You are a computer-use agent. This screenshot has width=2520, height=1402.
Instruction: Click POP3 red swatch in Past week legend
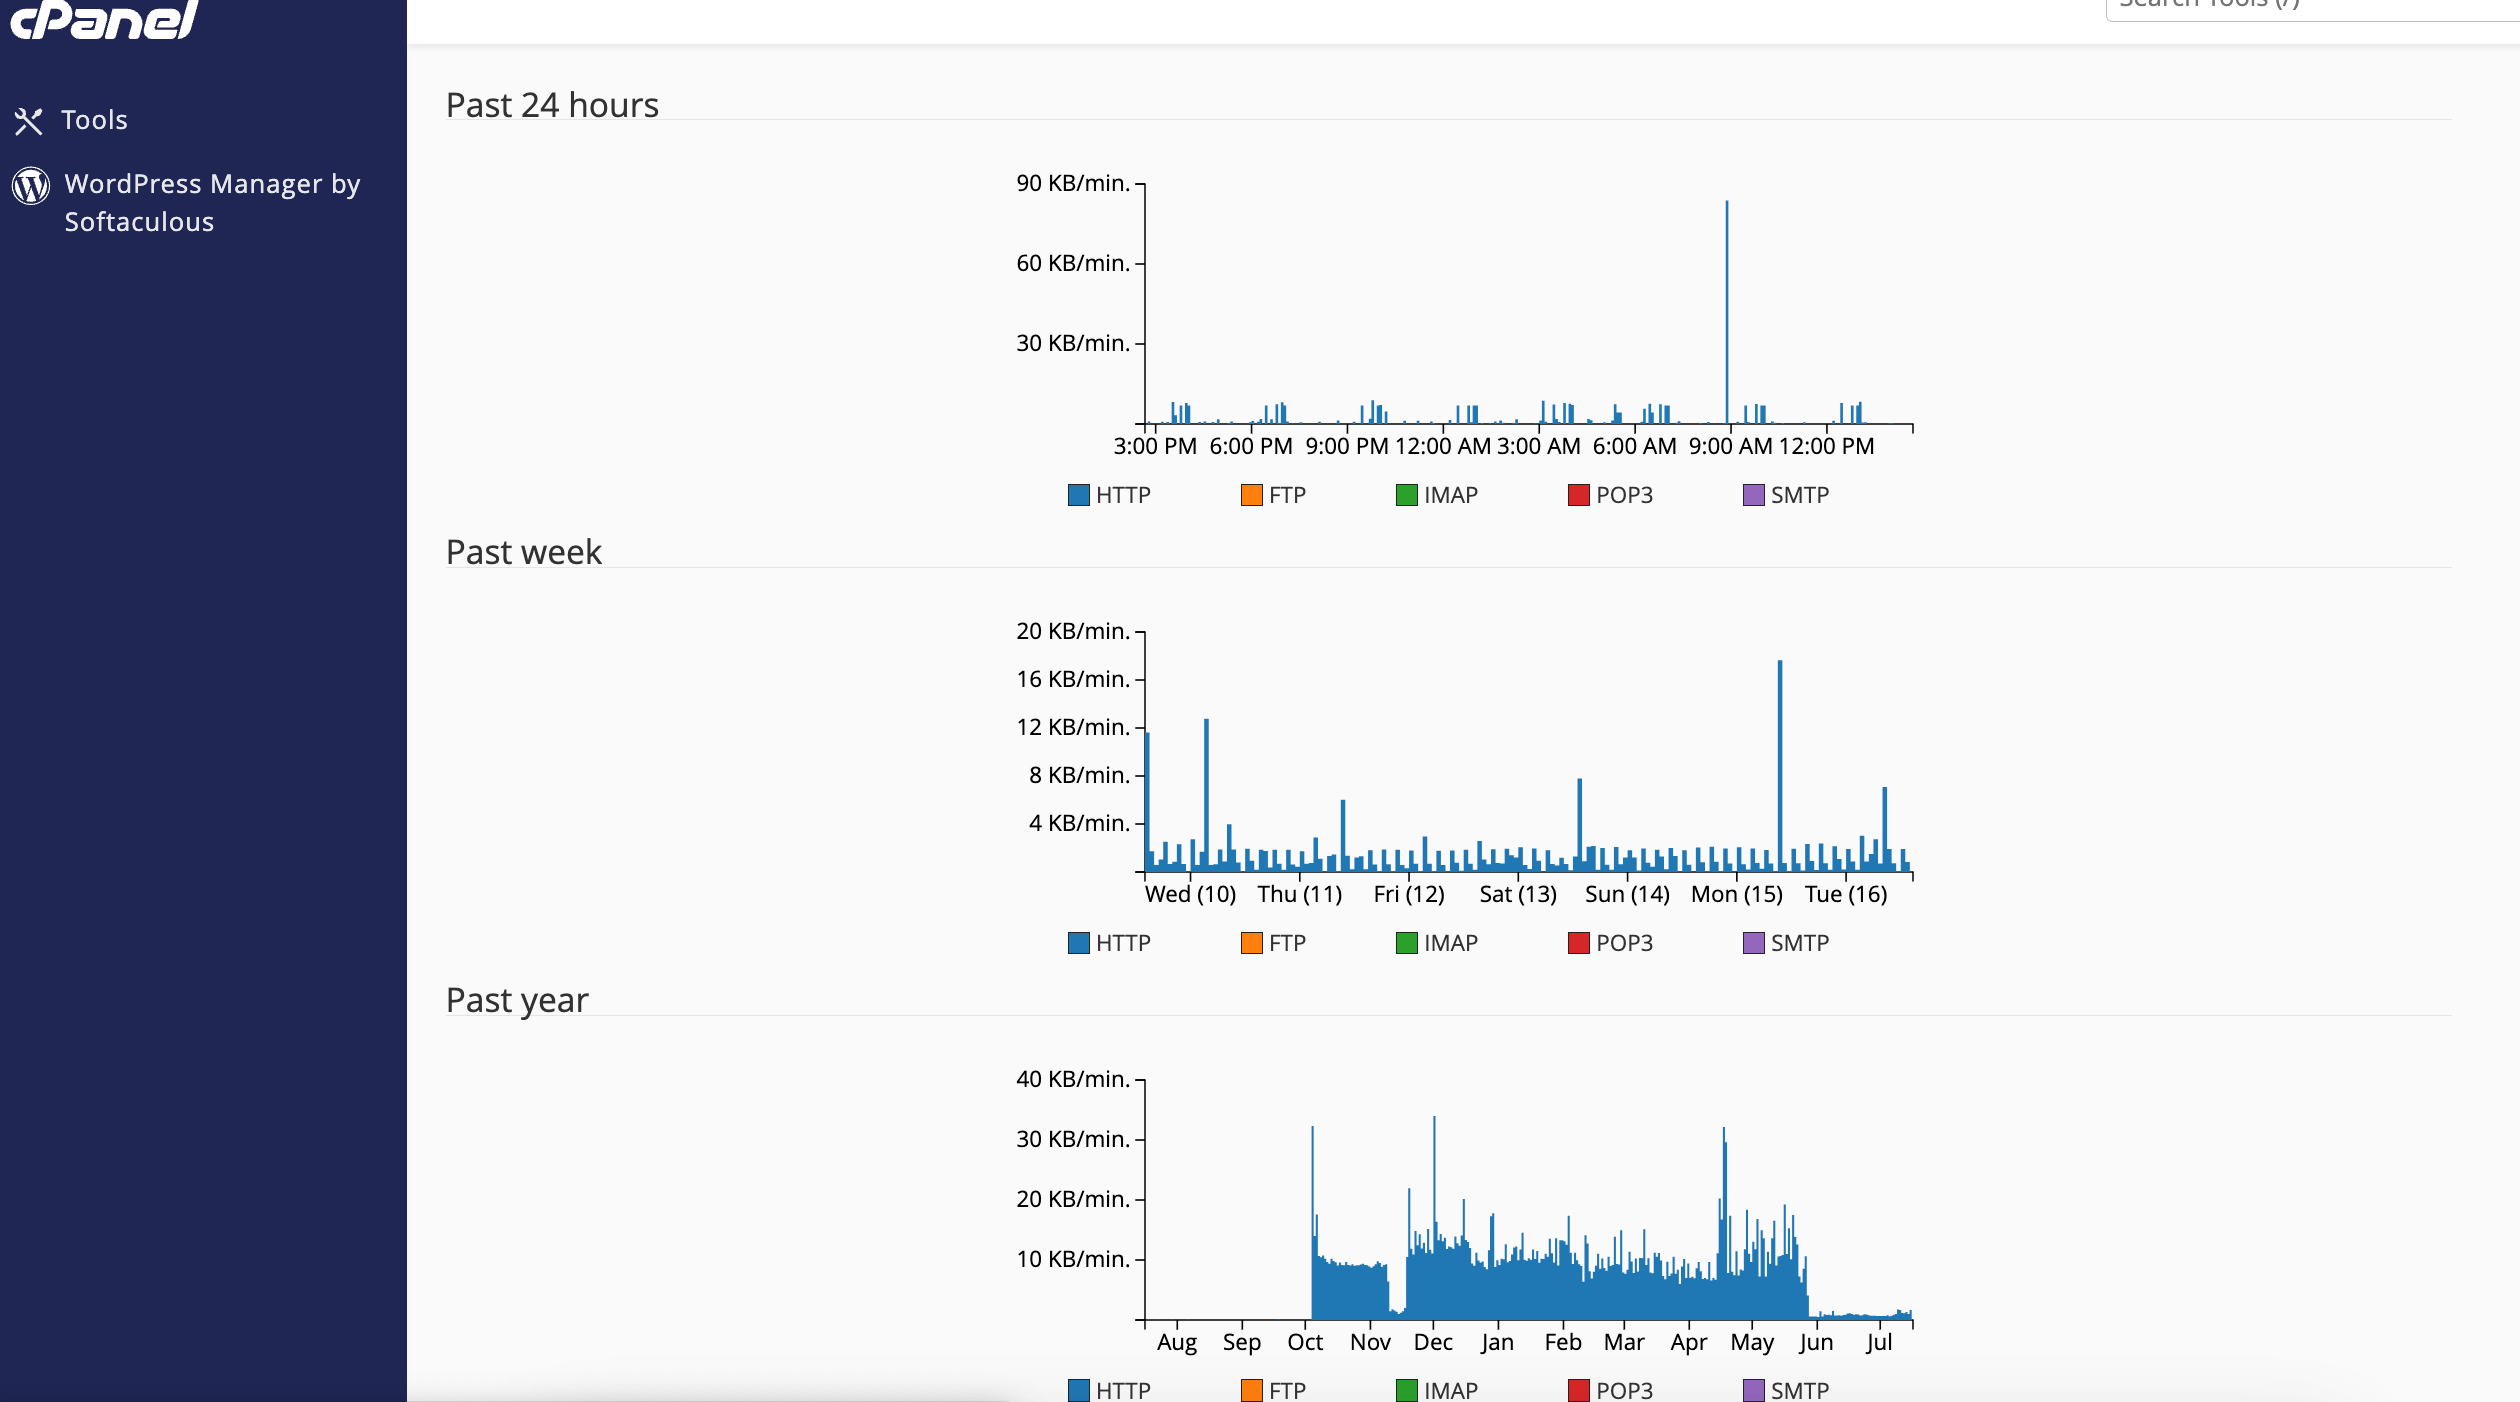pos(1579,943)
